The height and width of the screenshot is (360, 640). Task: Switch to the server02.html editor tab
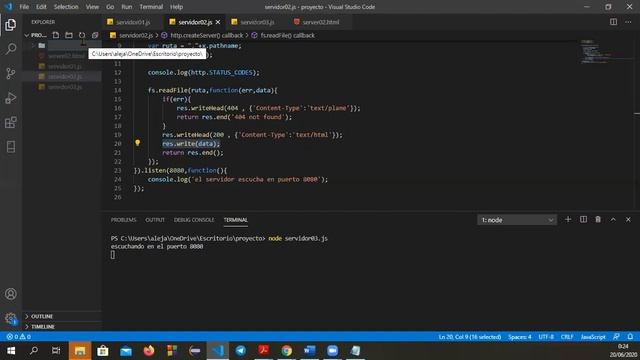[x=320, y=22]
